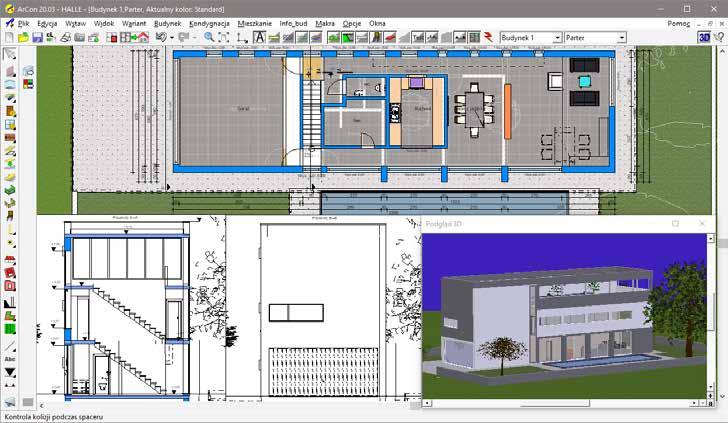Image resolution: width=728 pixels, height=423 pixels.
Task: Open the Okna menu
Action: coord(377,23)
